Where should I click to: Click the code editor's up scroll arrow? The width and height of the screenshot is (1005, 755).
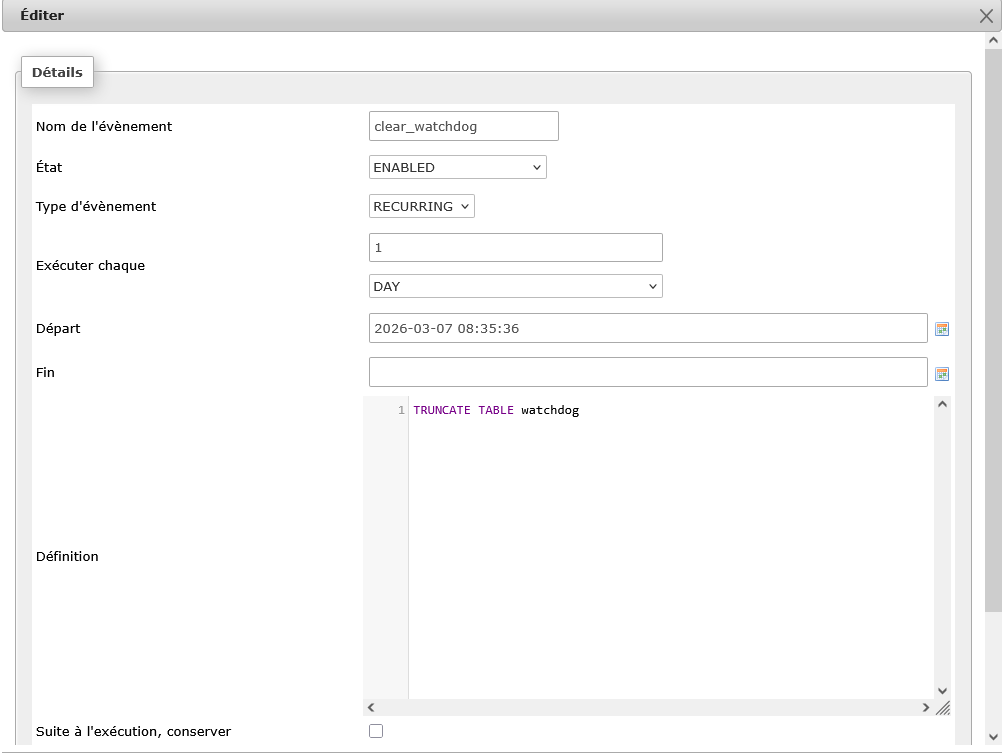(x=941, y=404)
